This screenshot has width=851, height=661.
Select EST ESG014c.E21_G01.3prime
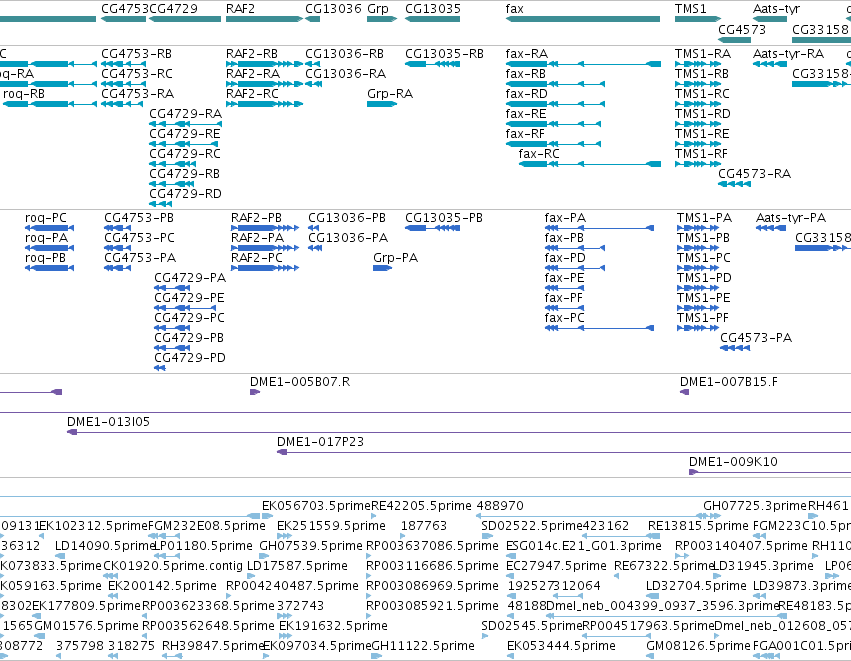pyautogui.click(x=583, y=546)
